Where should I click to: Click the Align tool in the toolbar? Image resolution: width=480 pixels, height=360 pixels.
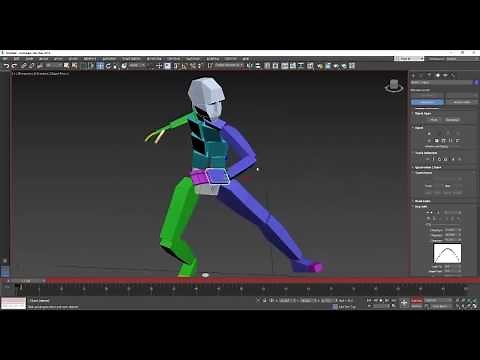coord(258,66)
